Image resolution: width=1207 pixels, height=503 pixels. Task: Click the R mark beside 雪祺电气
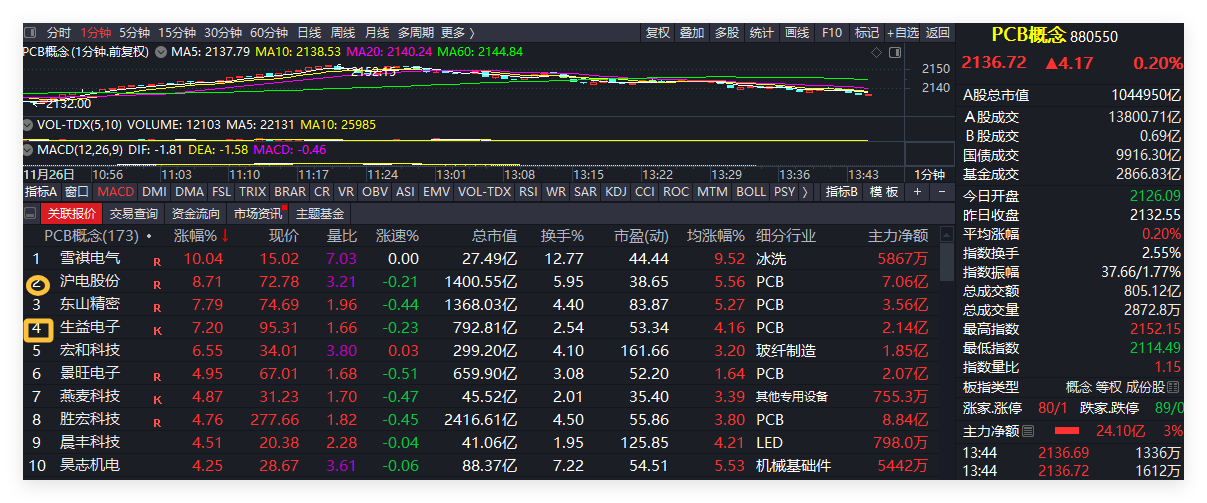[x=157, y=261]
